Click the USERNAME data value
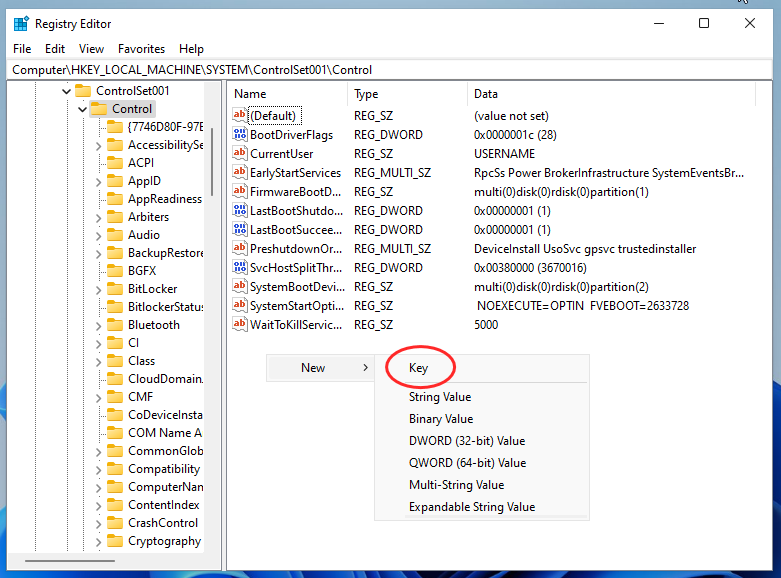This screenshot has height=578, width=781. coord(504,153)
